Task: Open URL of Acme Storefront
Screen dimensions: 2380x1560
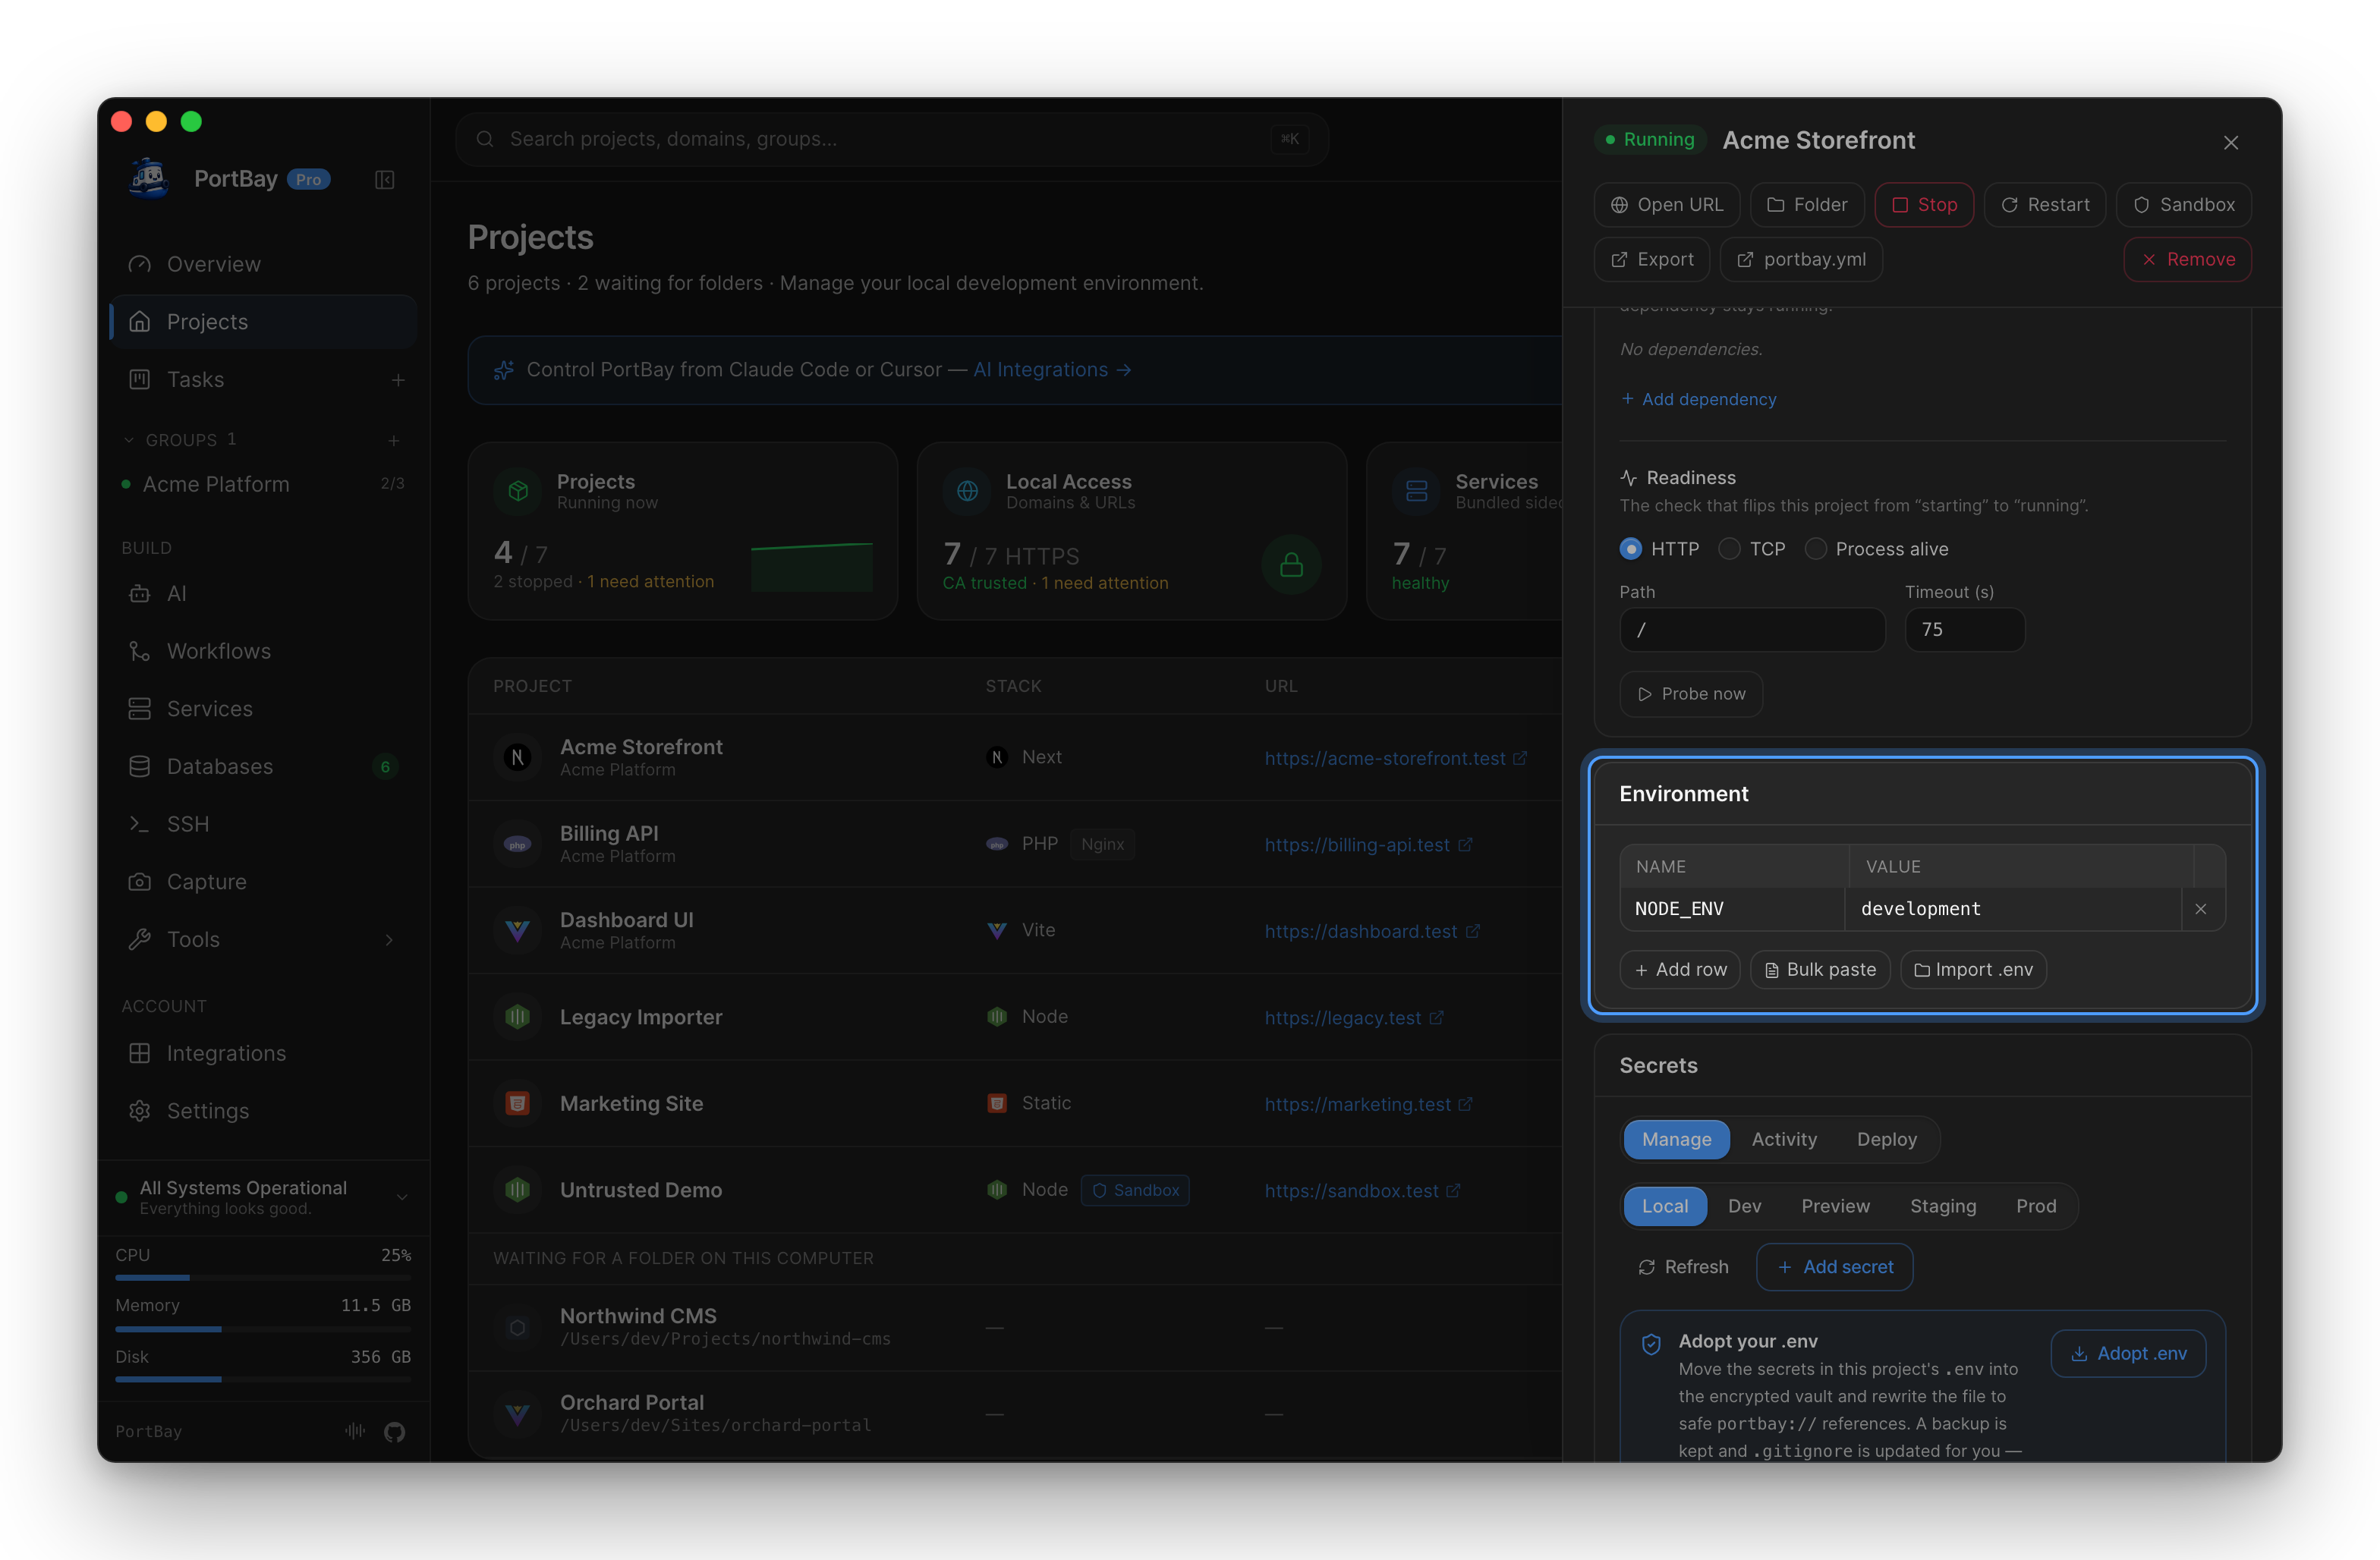Action: click(1667, 205)
